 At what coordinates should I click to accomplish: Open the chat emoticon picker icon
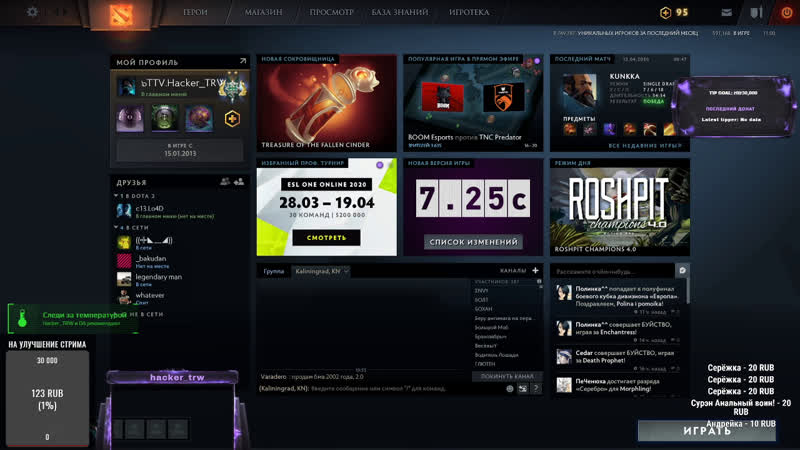click(x=510, y=389)
